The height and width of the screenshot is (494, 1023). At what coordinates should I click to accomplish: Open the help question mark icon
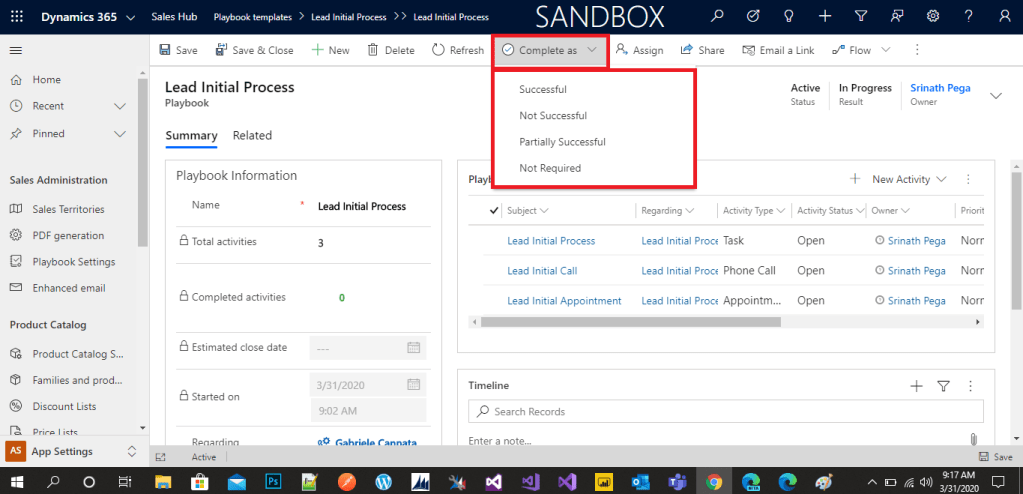(x=969, y=17)
